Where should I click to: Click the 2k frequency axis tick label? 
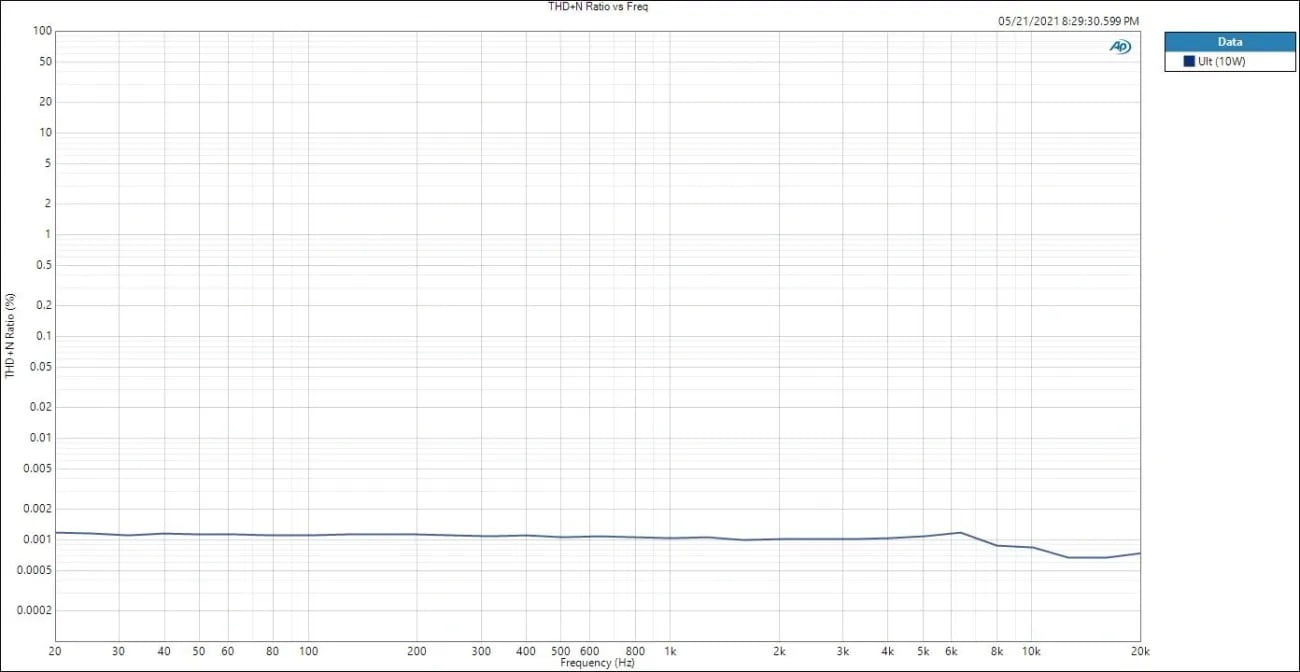point(779,651)
